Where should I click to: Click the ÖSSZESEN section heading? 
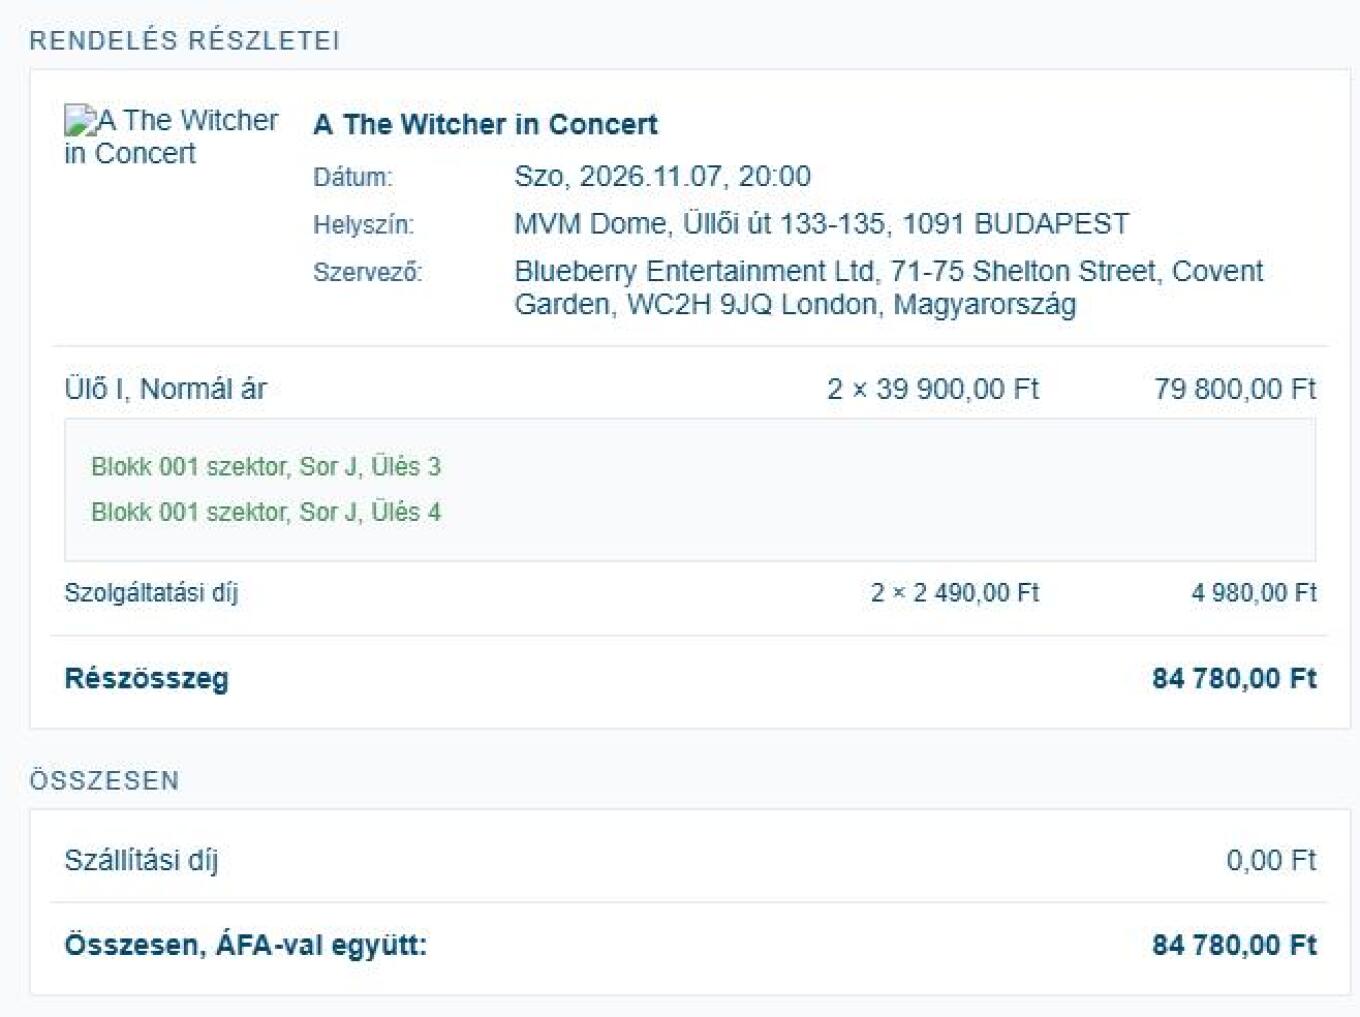tap(104, 781)
